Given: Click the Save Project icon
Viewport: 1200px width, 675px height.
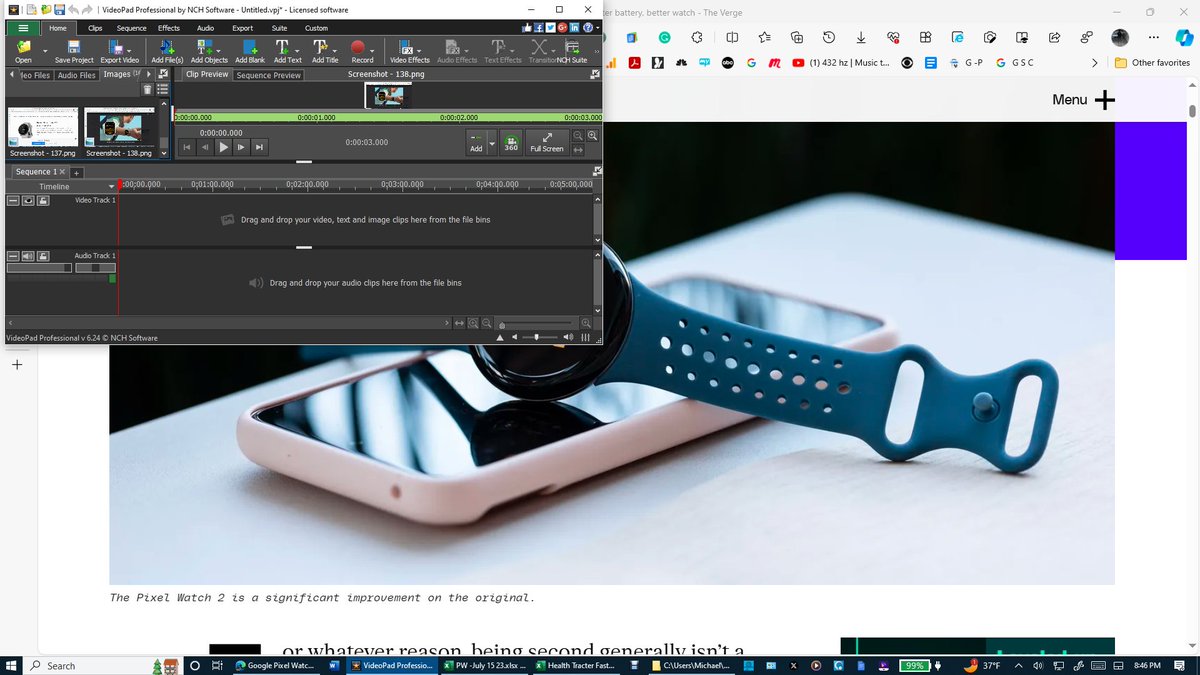Looking at the screenshot, I should coord(74,51).
